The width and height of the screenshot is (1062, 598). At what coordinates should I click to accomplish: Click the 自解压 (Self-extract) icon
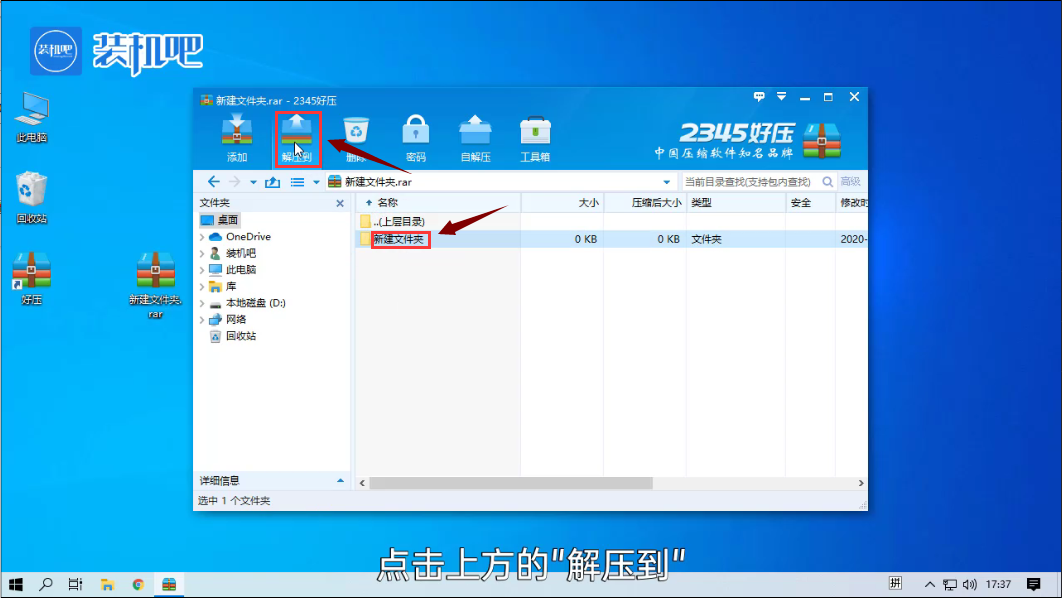coord(475,139)
